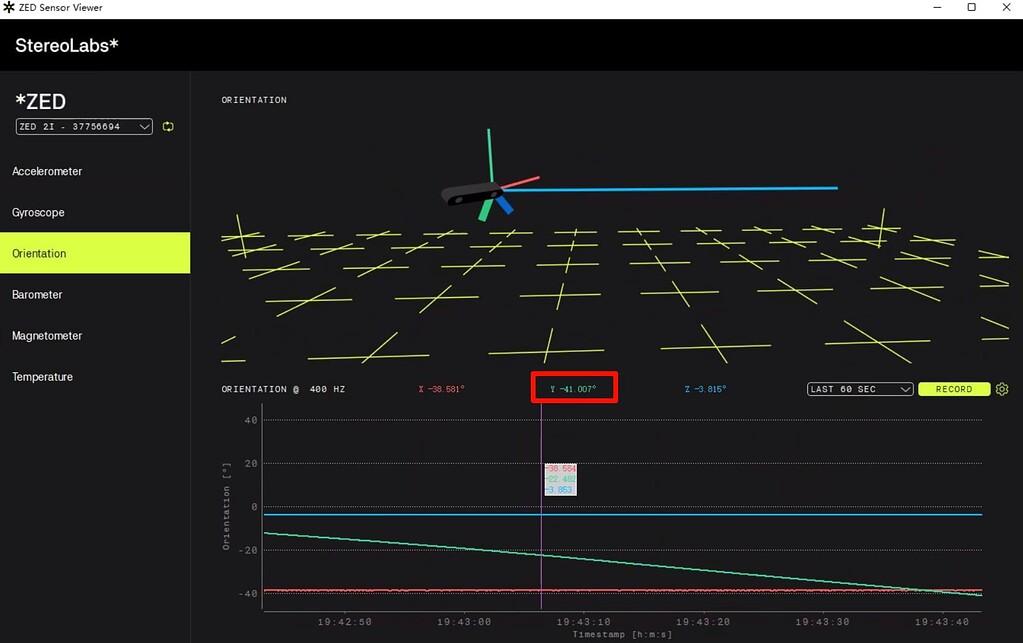1023x643 pixels.
Task: Select Temperature in the sidebar
Action: tap(41, 376)
